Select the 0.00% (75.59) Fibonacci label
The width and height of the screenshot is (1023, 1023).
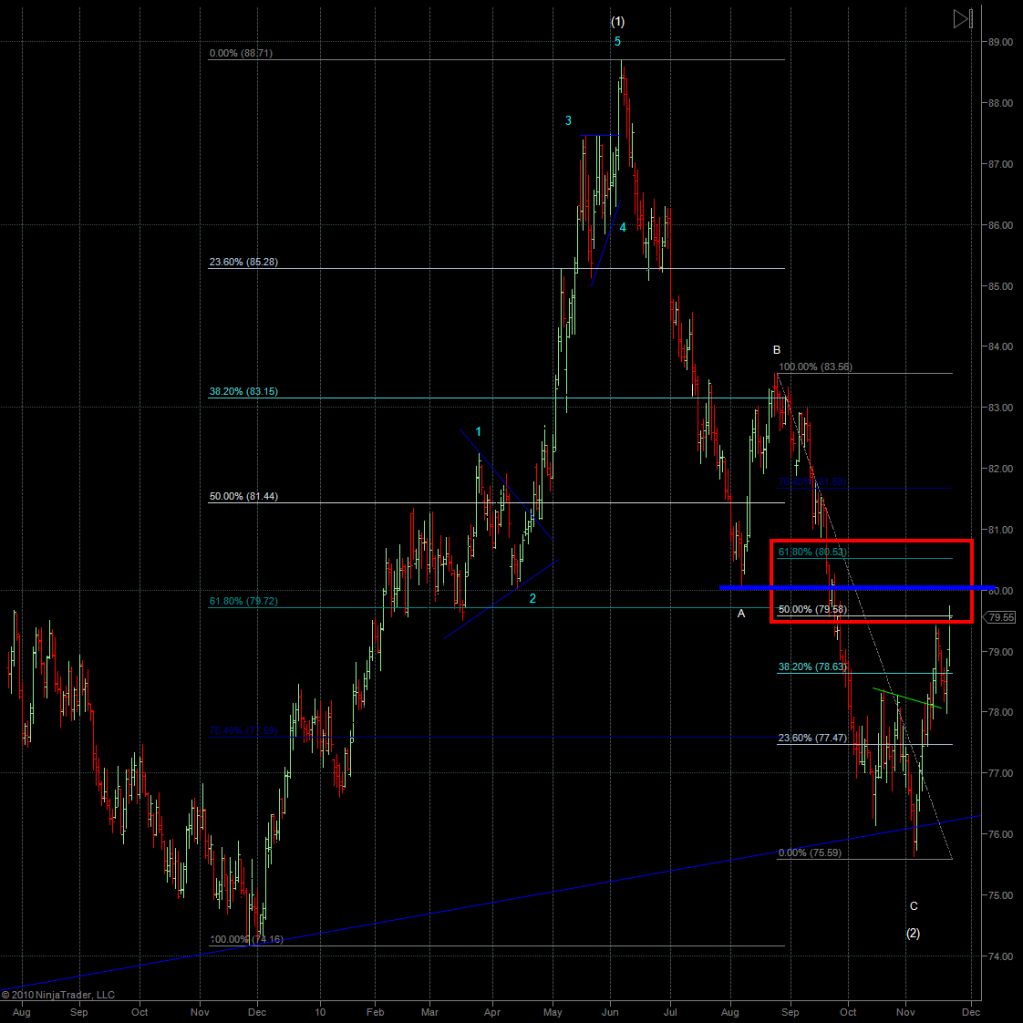click(811, 853)
